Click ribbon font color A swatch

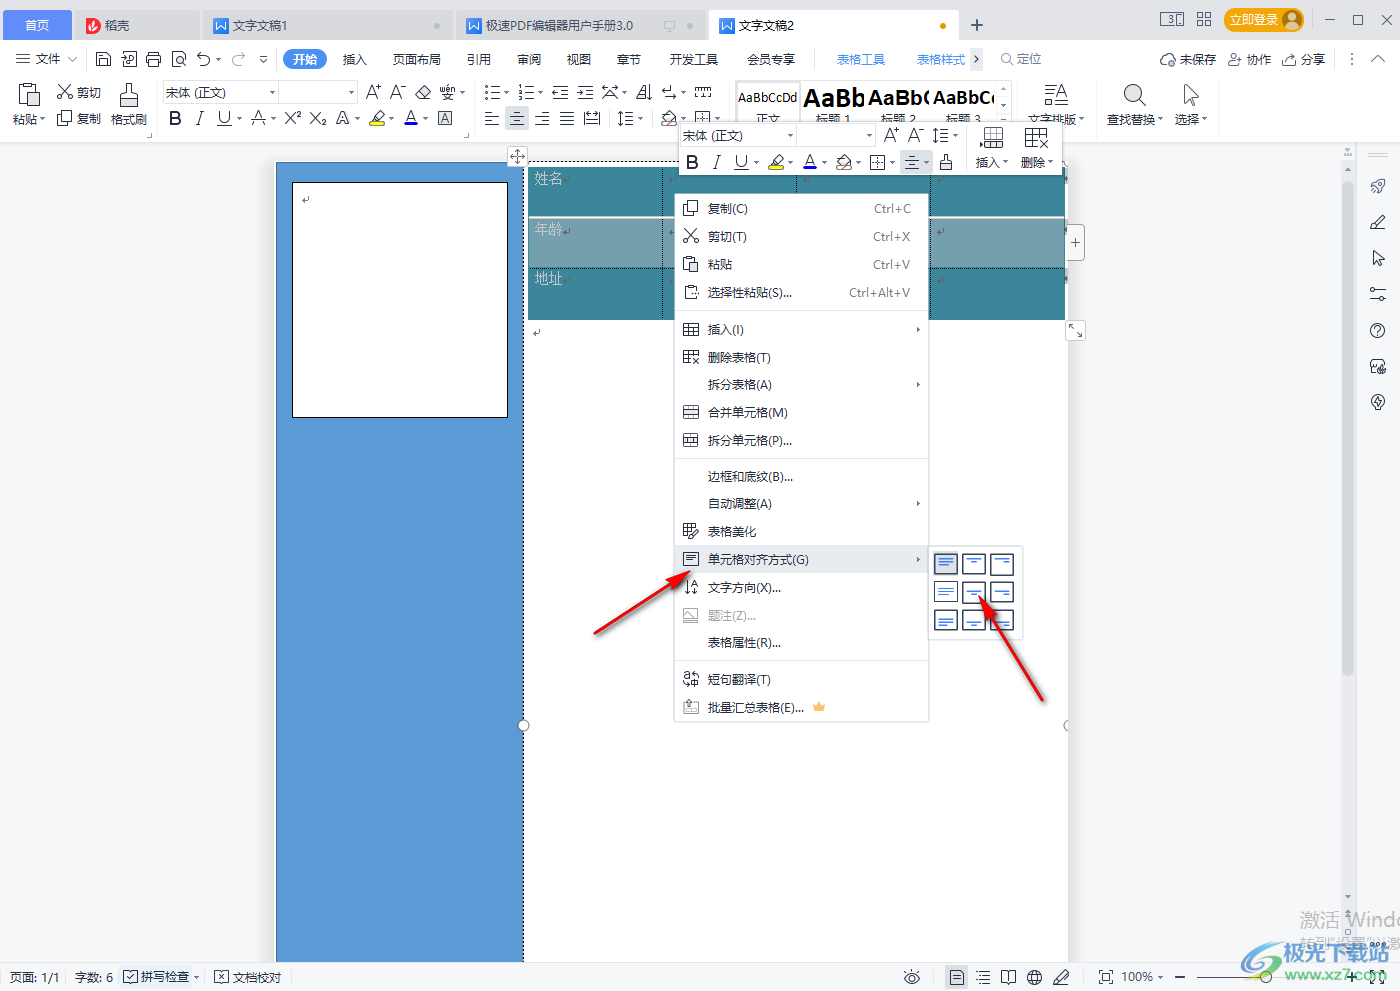[411, 118]
